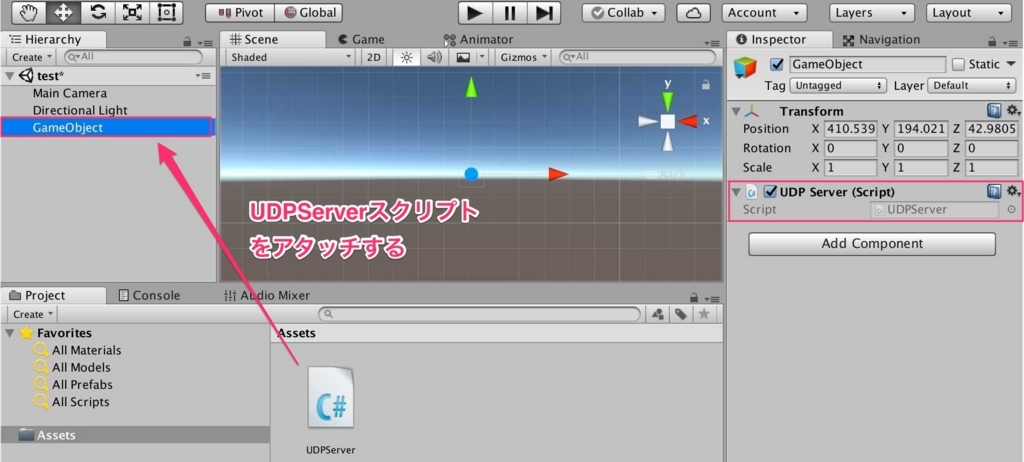
Task: Toggle Global handle rotation mode
Action: [x=308, y=13]
